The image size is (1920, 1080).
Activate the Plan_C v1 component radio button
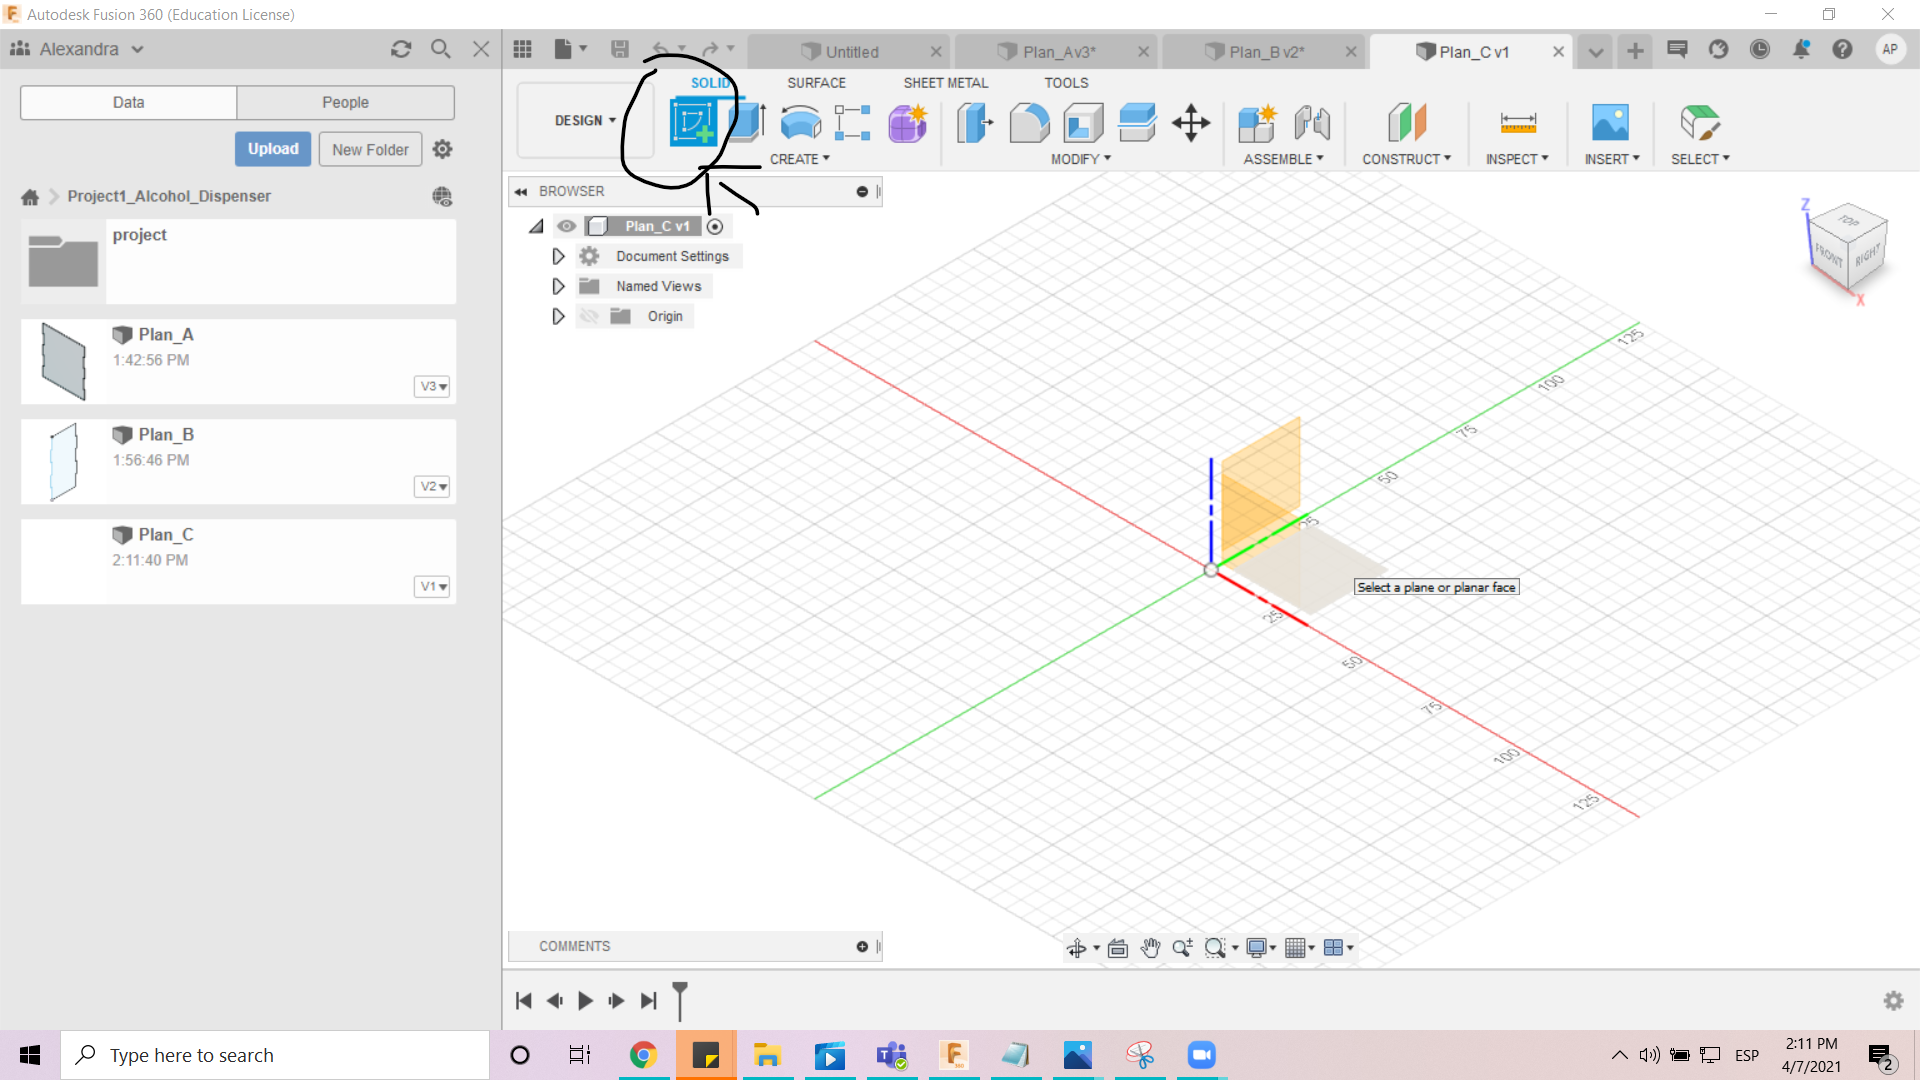(715, 226)
